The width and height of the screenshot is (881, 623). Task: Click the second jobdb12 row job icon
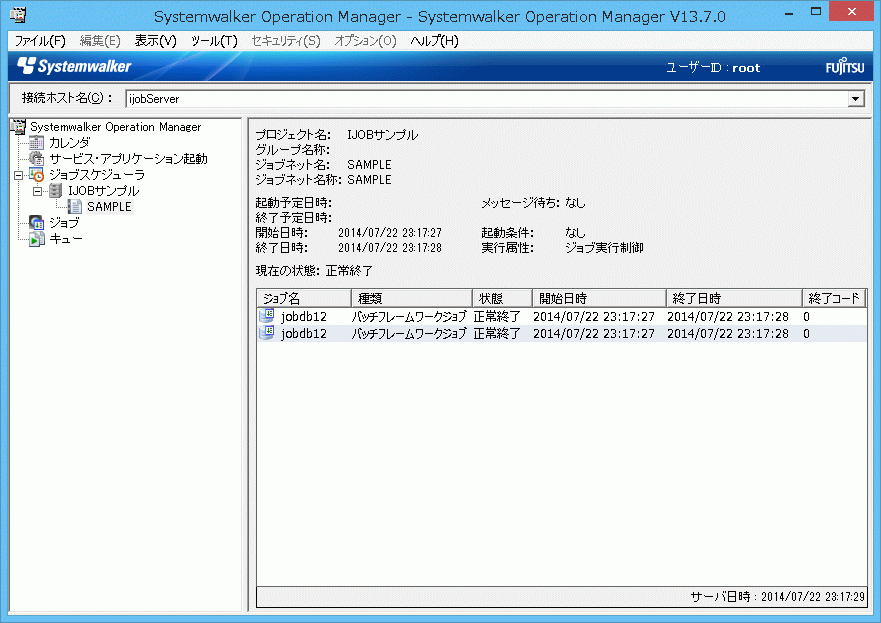tap(267, 333)
